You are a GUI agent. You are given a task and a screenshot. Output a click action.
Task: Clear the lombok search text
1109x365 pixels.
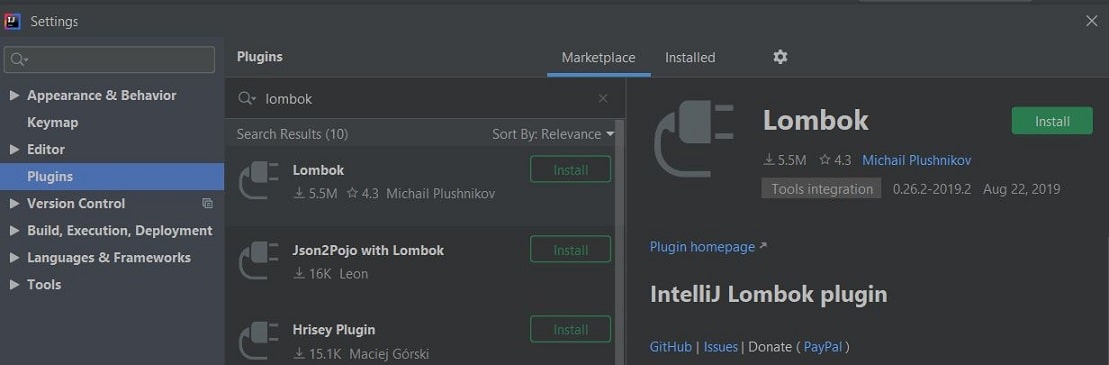[x=603, y=98]
